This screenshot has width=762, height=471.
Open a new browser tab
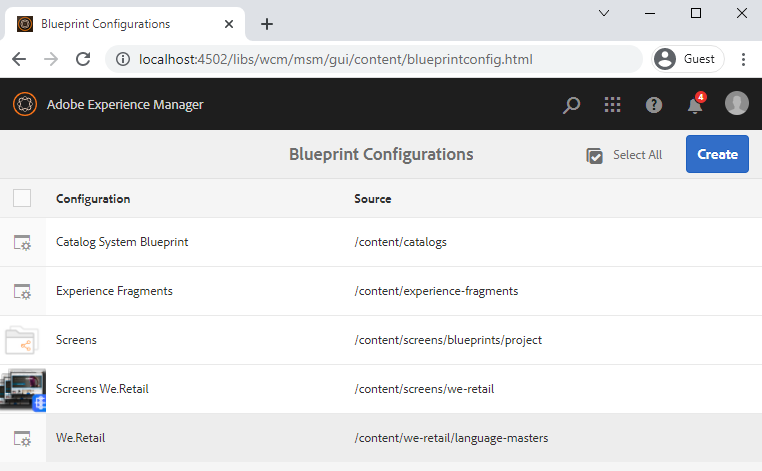click(x=267, y=24)
